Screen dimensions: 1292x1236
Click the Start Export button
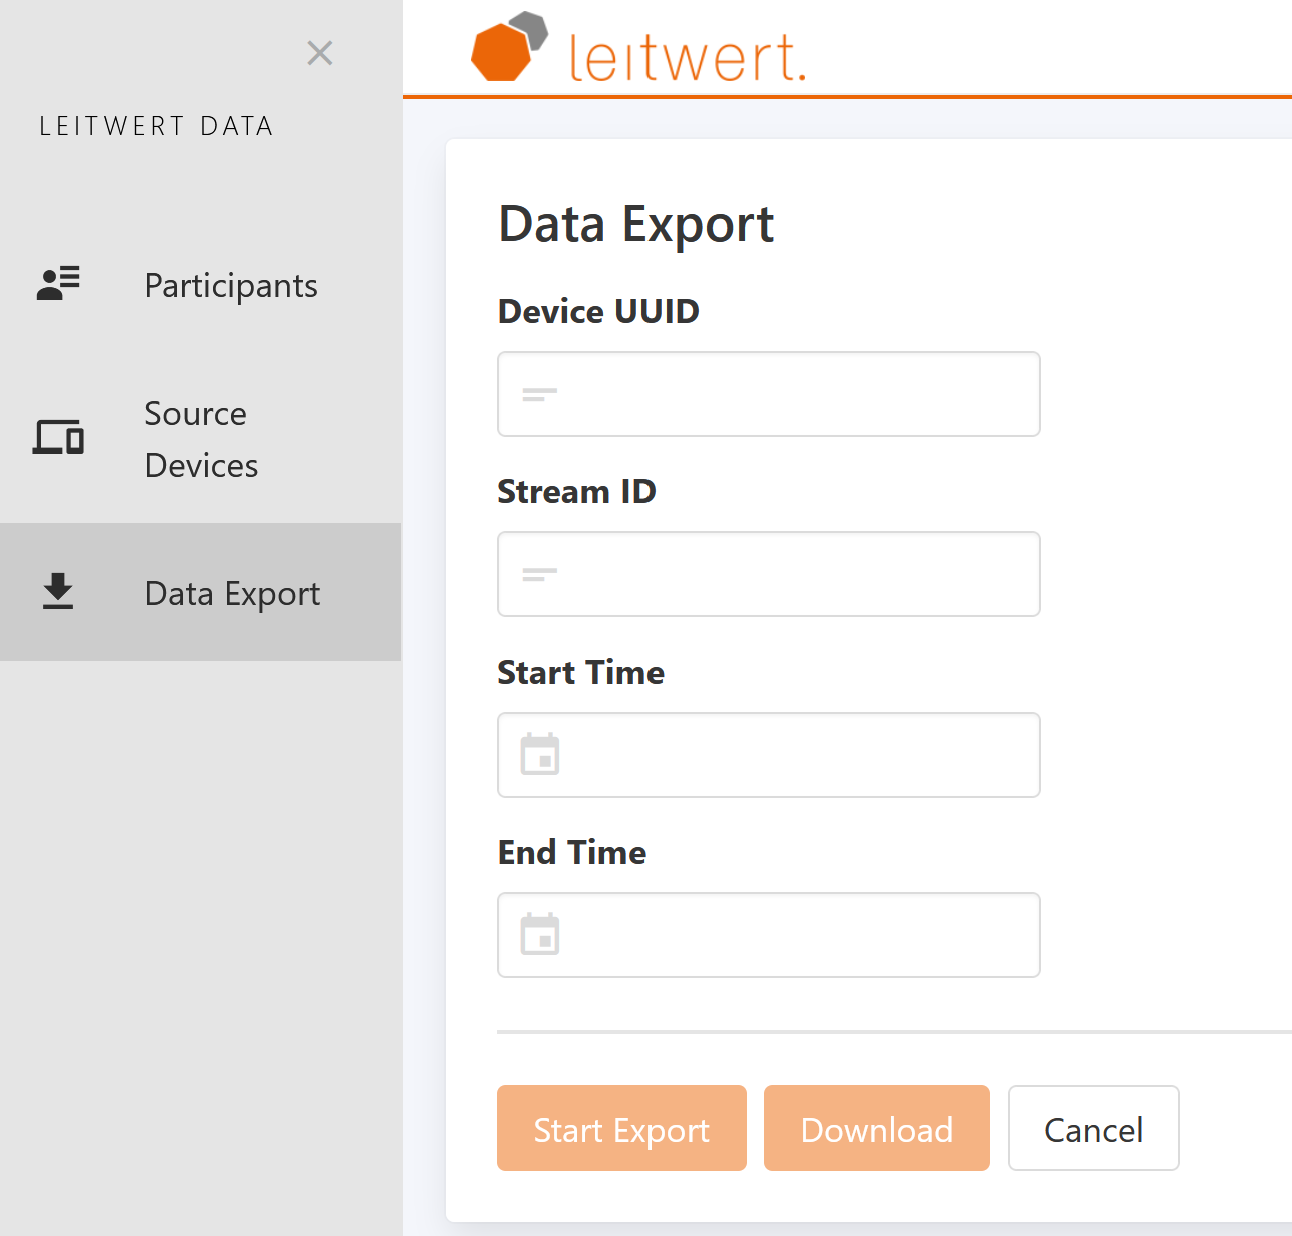[x=621, y=1128]
